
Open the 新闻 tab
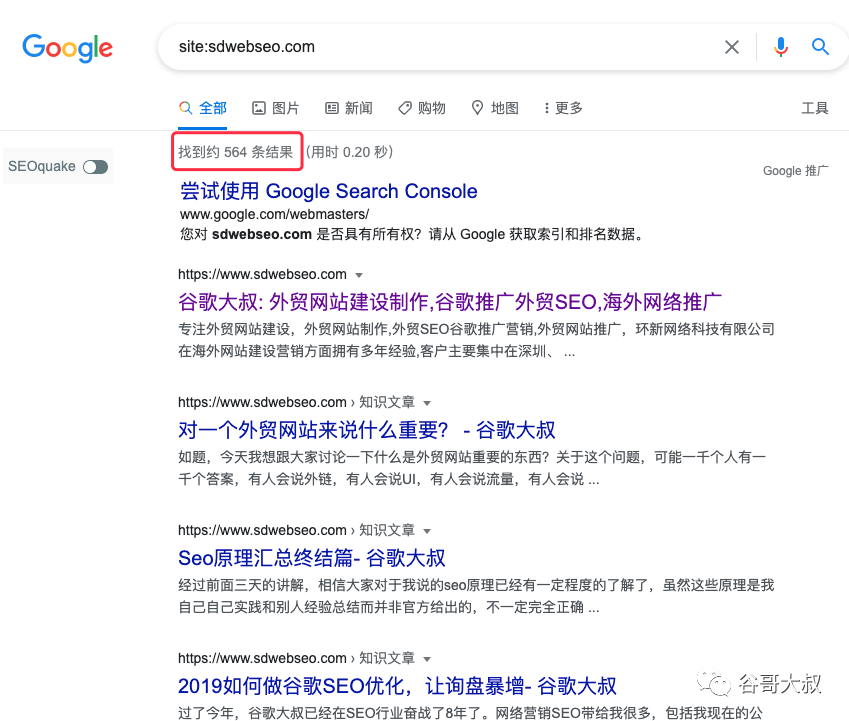tap(349, 108)
